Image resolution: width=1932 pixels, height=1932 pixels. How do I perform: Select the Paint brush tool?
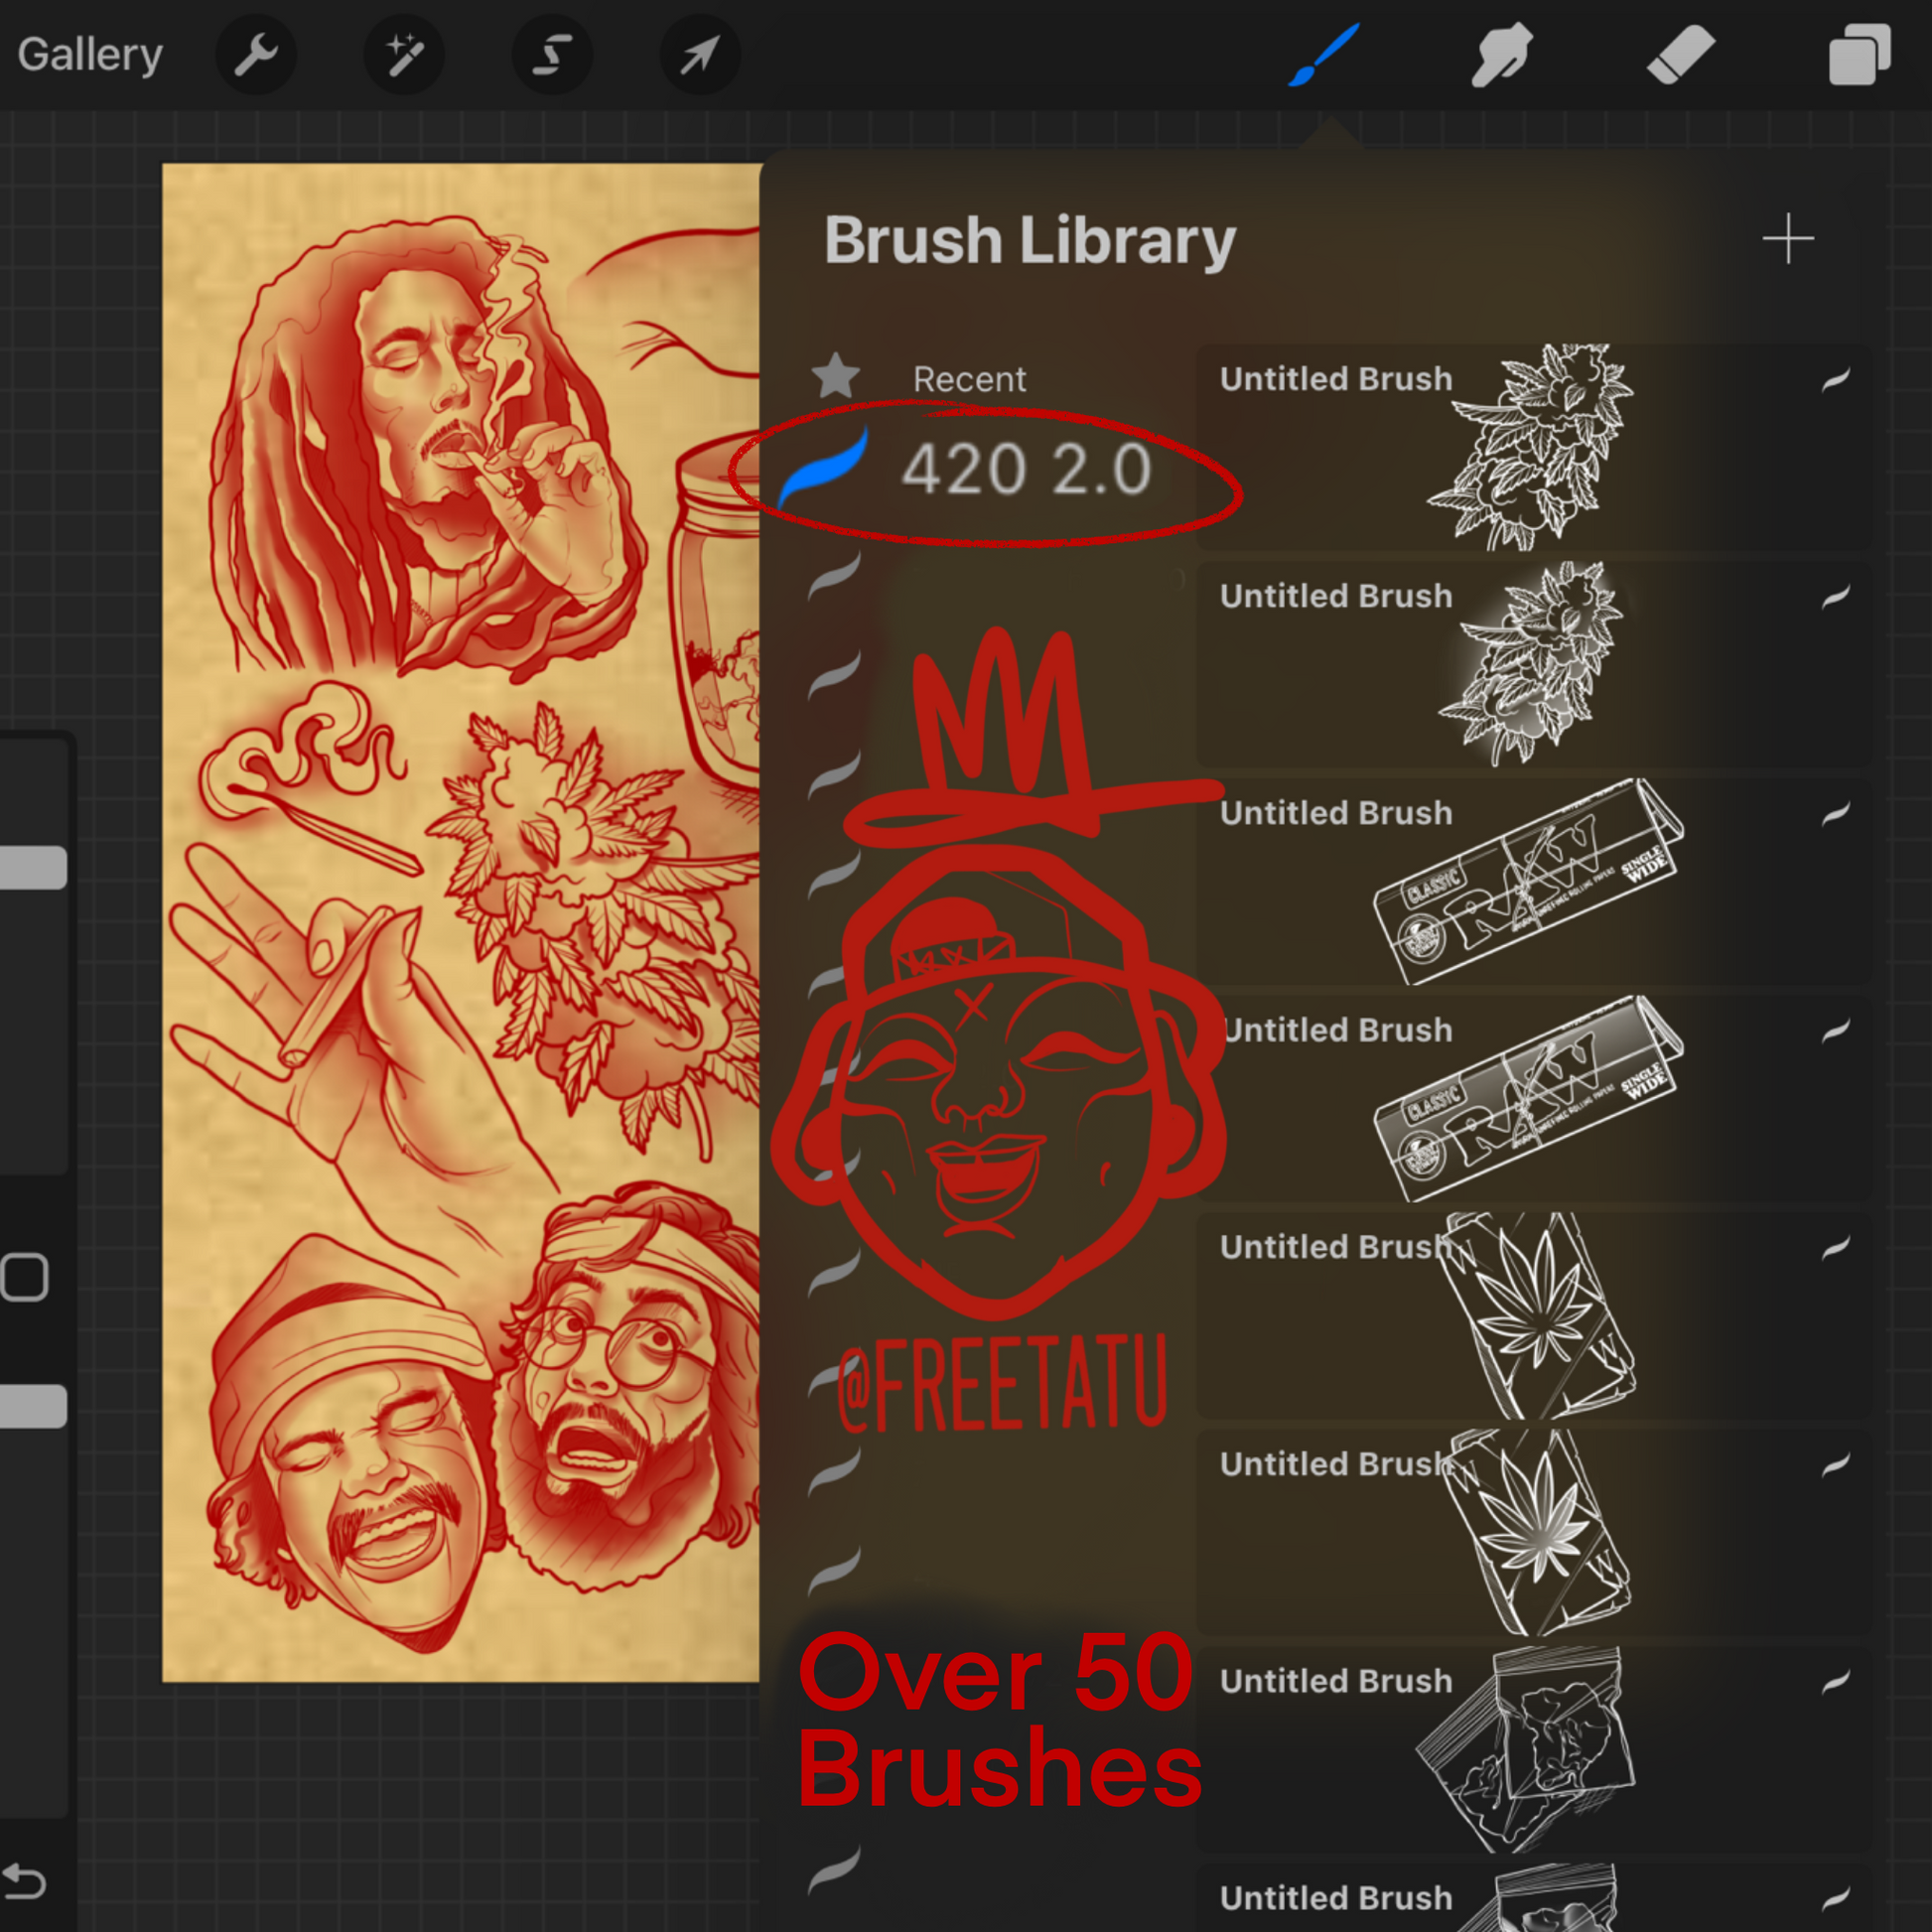(1324, 54)
